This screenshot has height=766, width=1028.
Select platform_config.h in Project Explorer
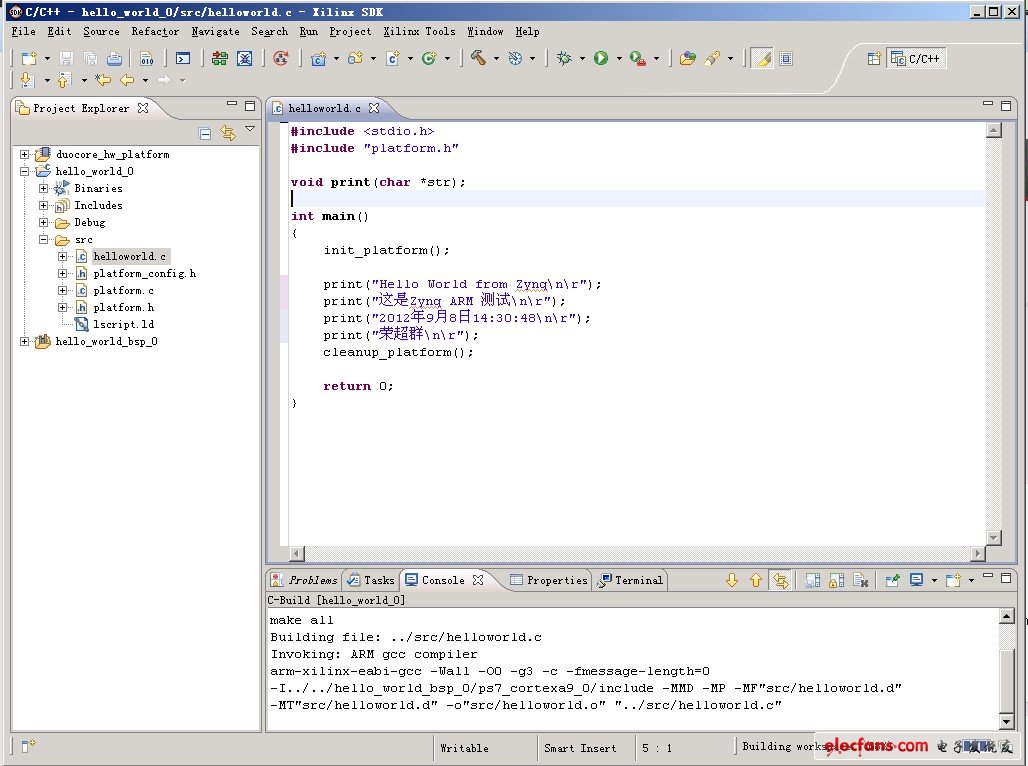tap(144, 274)
